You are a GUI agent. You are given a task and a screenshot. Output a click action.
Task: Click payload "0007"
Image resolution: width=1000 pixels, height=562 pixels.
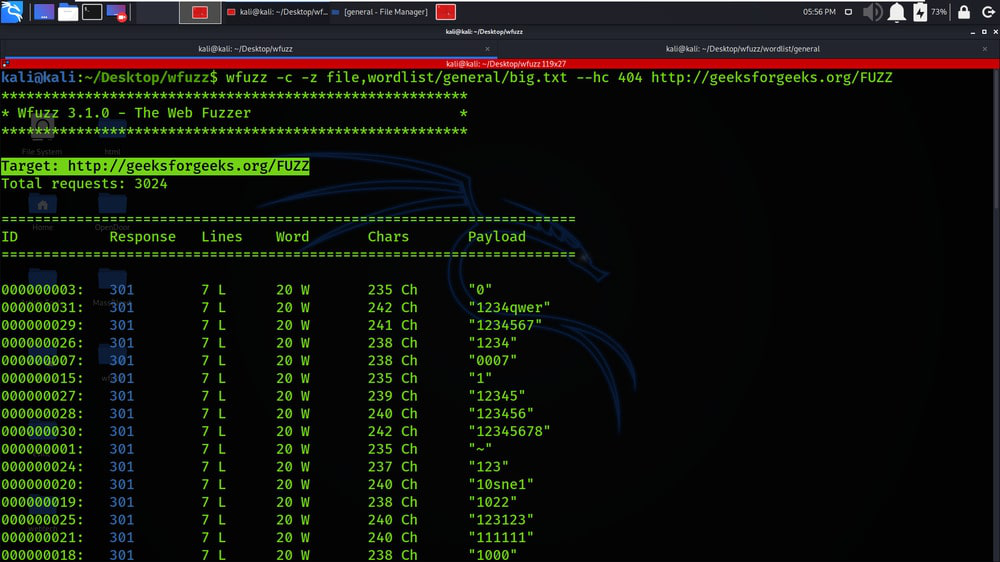(x=492, y=361)
